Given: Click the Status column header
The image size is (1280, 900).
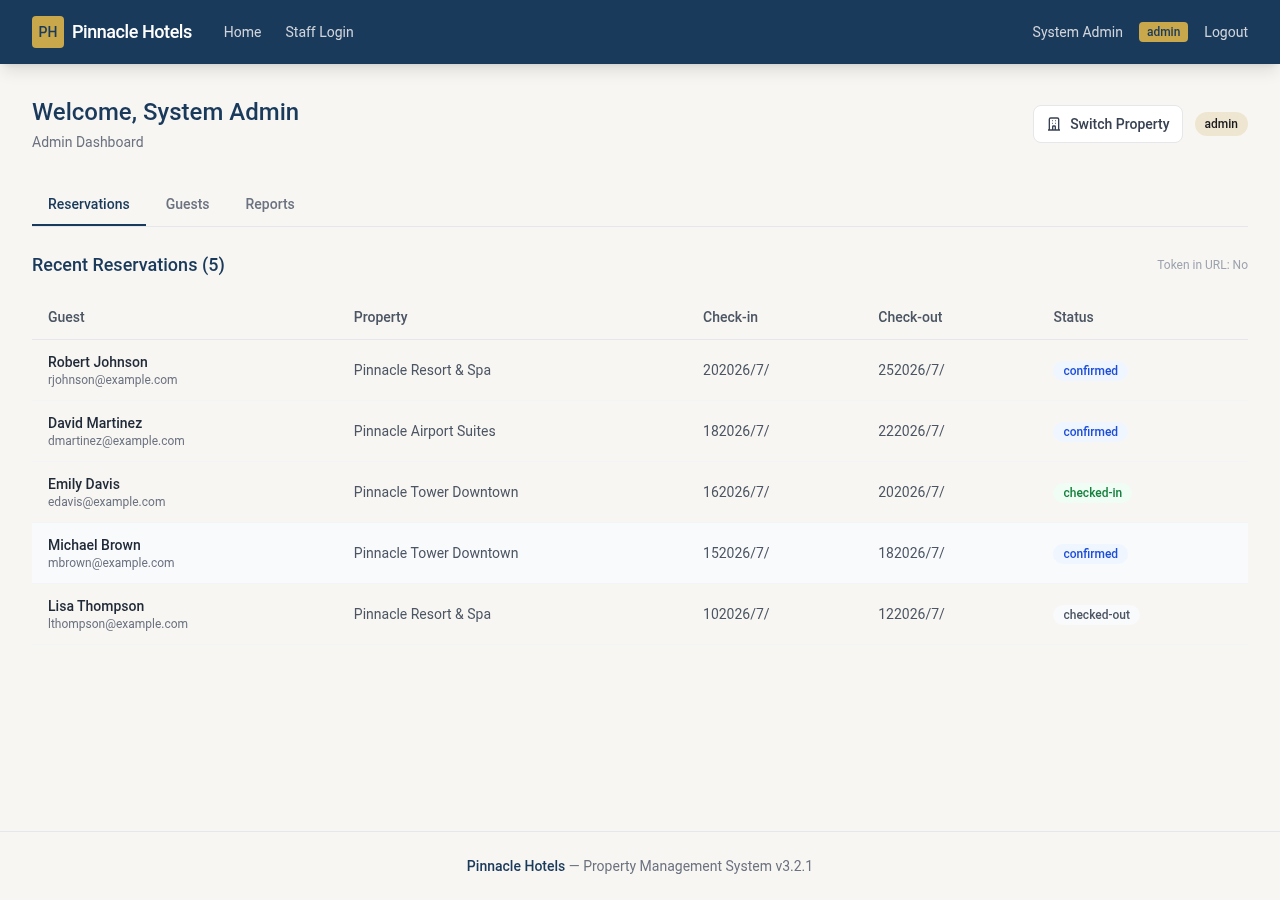Looking at the screenshot, I should click(x=1073, y=317).
